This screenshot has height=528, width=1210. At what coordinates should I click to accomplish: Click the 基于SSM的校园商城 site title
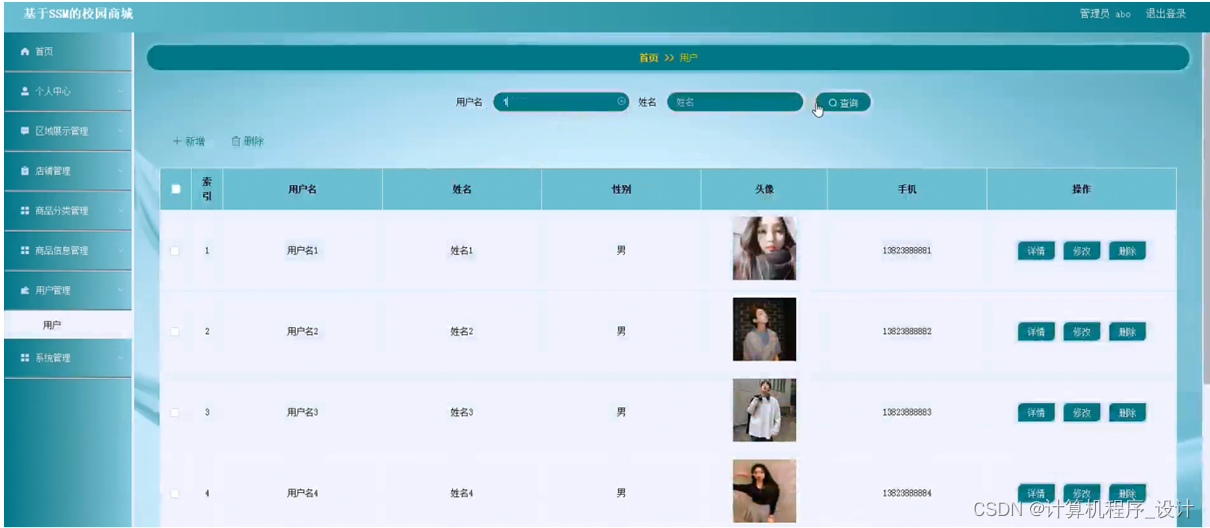click(78, 14)
